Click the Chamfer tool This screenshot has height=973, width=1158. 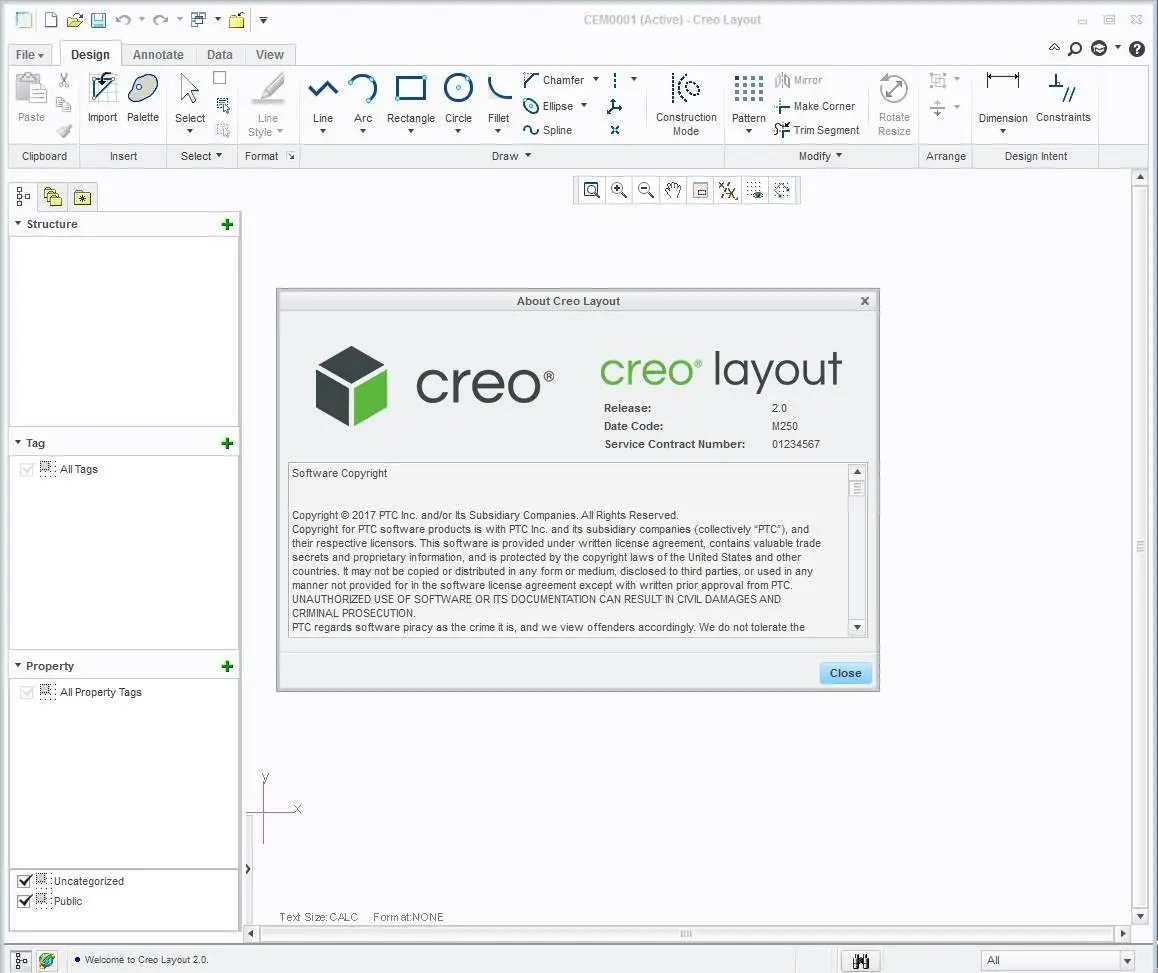(x=554, y=80)
